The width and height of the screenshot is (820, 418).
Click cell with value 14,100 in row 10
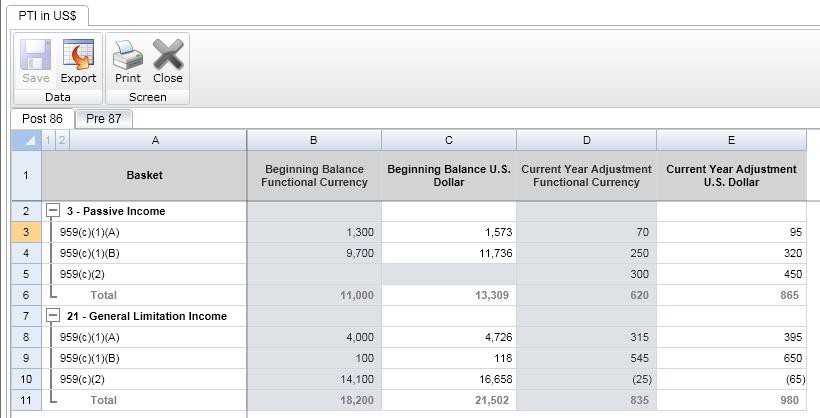(x=314, y=379)
